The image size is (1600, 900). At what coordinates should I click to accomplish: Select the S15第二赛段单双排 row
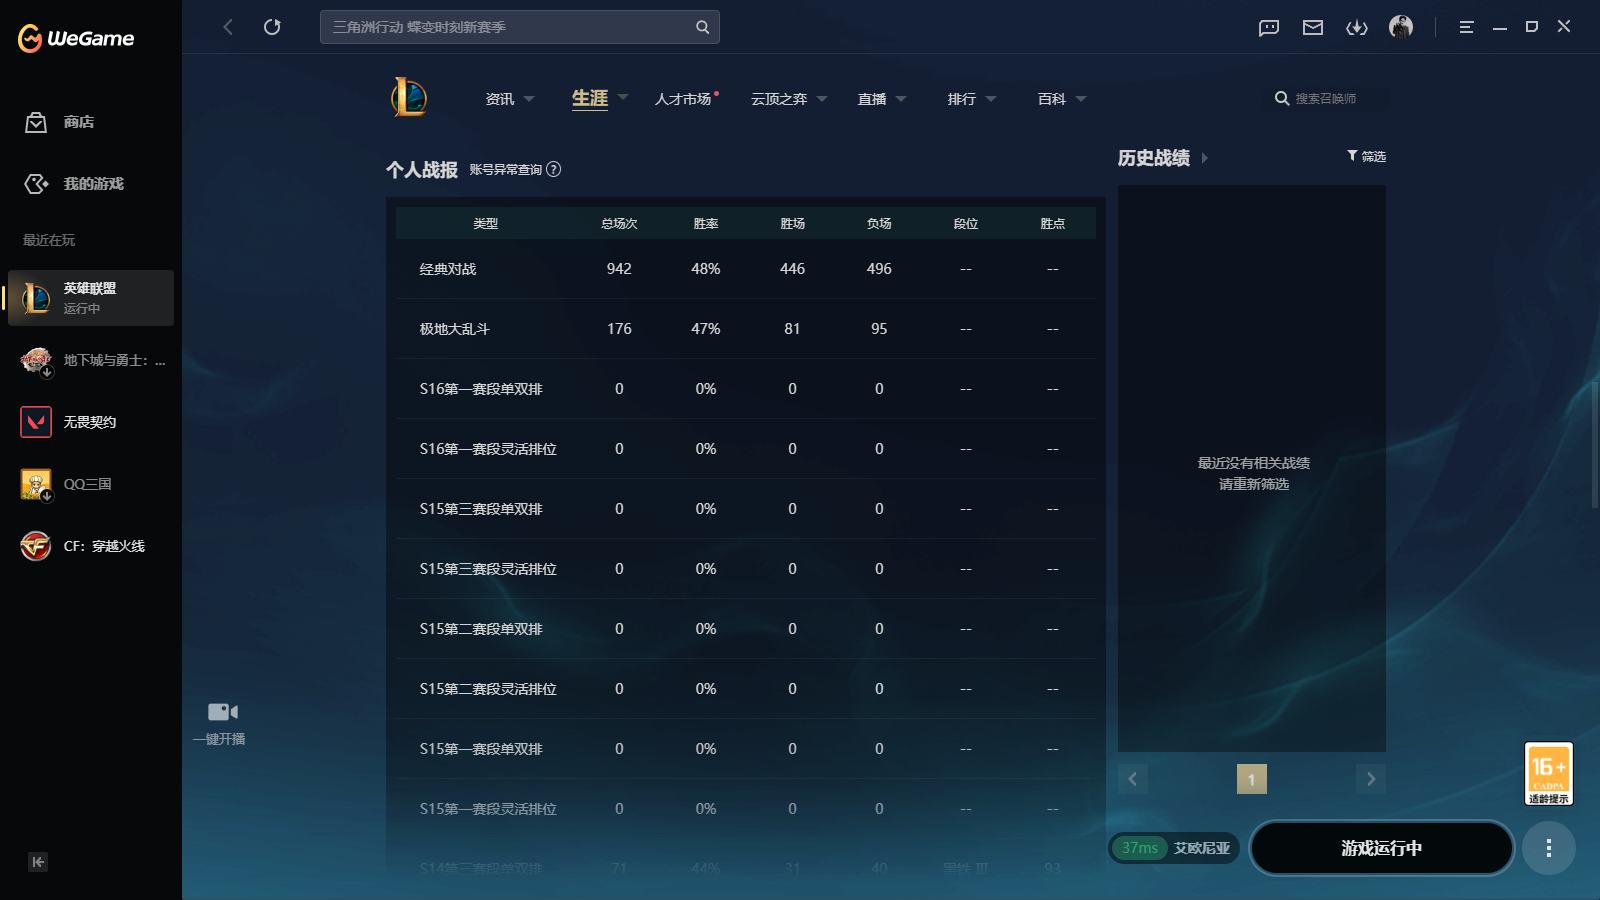pyautogui.click(x=746, y=629)
